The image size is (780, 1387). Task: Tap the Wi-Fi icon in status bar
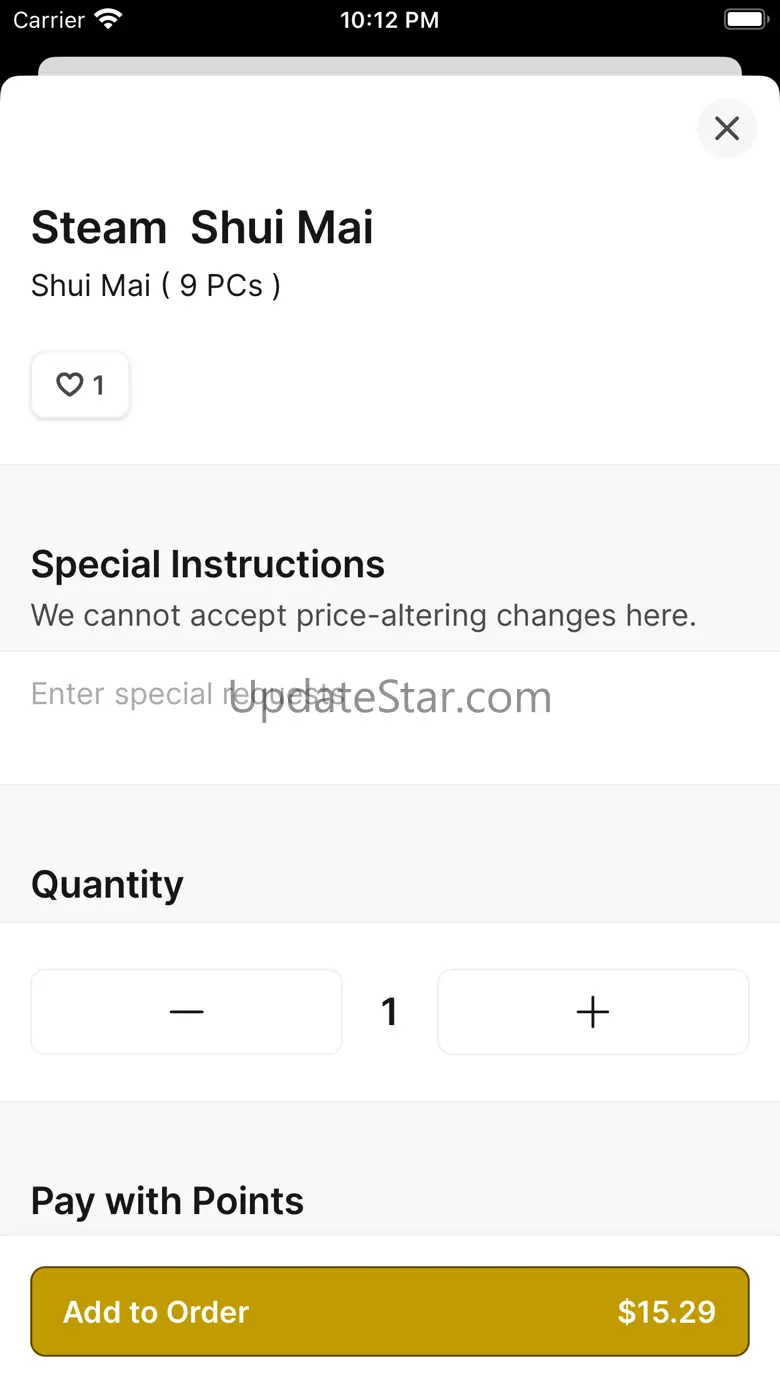(108, 19)
